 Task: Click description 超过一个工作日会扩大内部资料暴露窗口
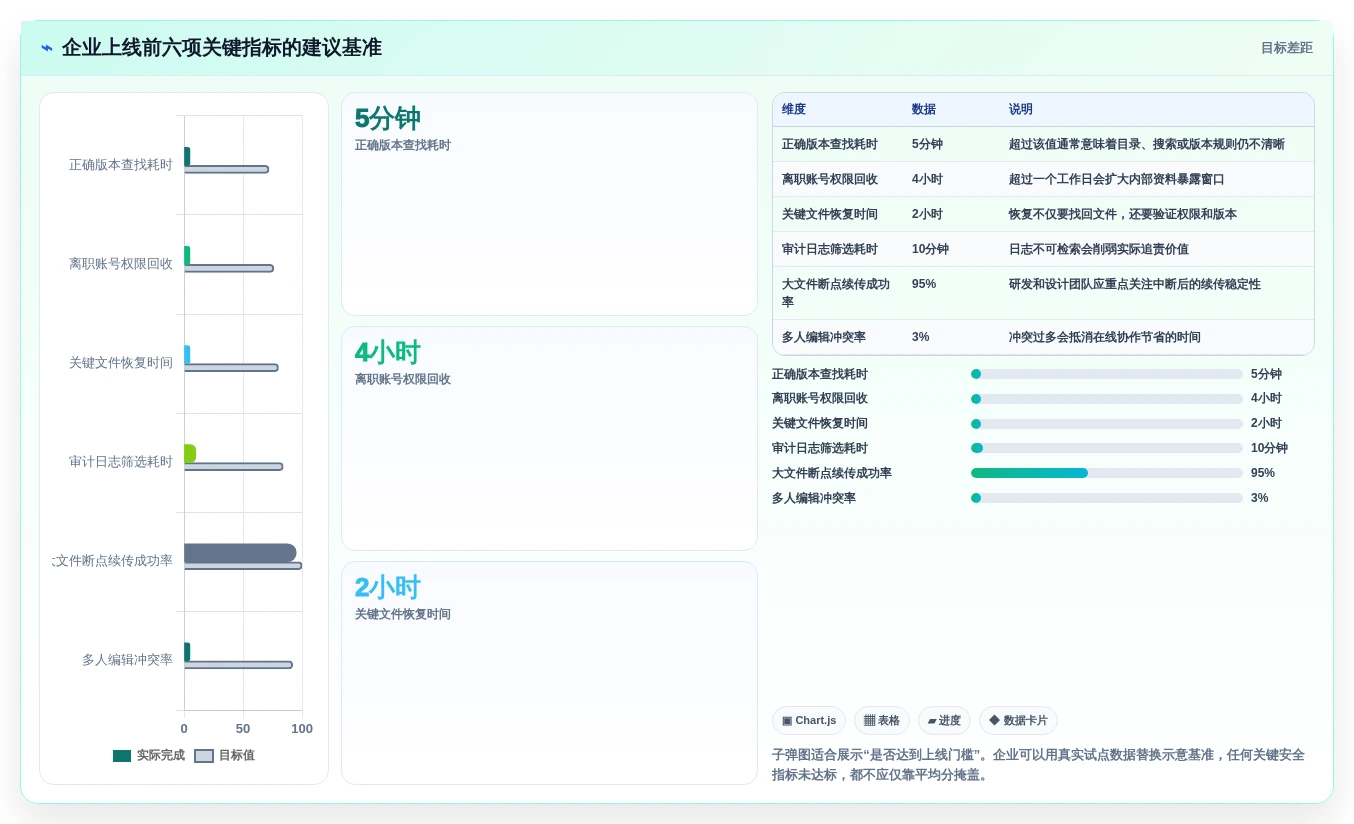pos(1117,180)
